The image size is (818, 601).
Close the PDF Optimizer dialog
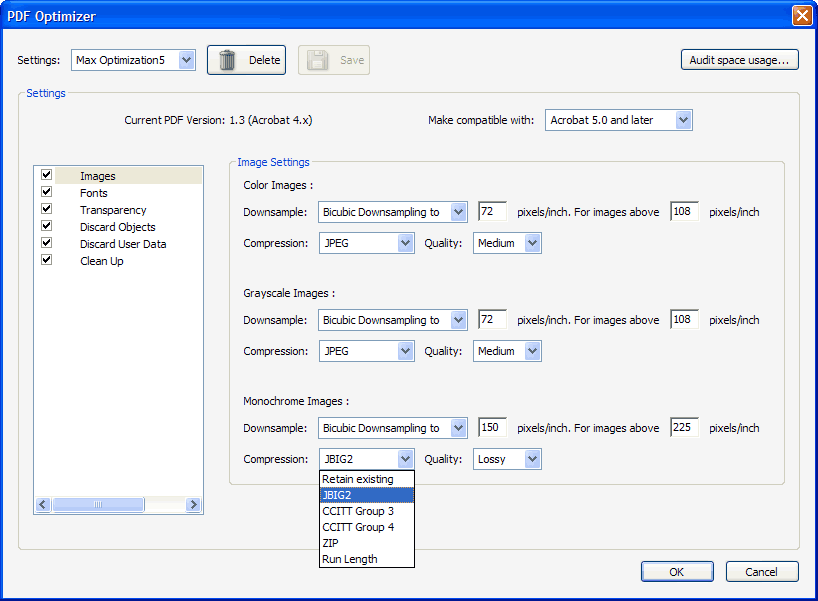[x=802, y=15]
